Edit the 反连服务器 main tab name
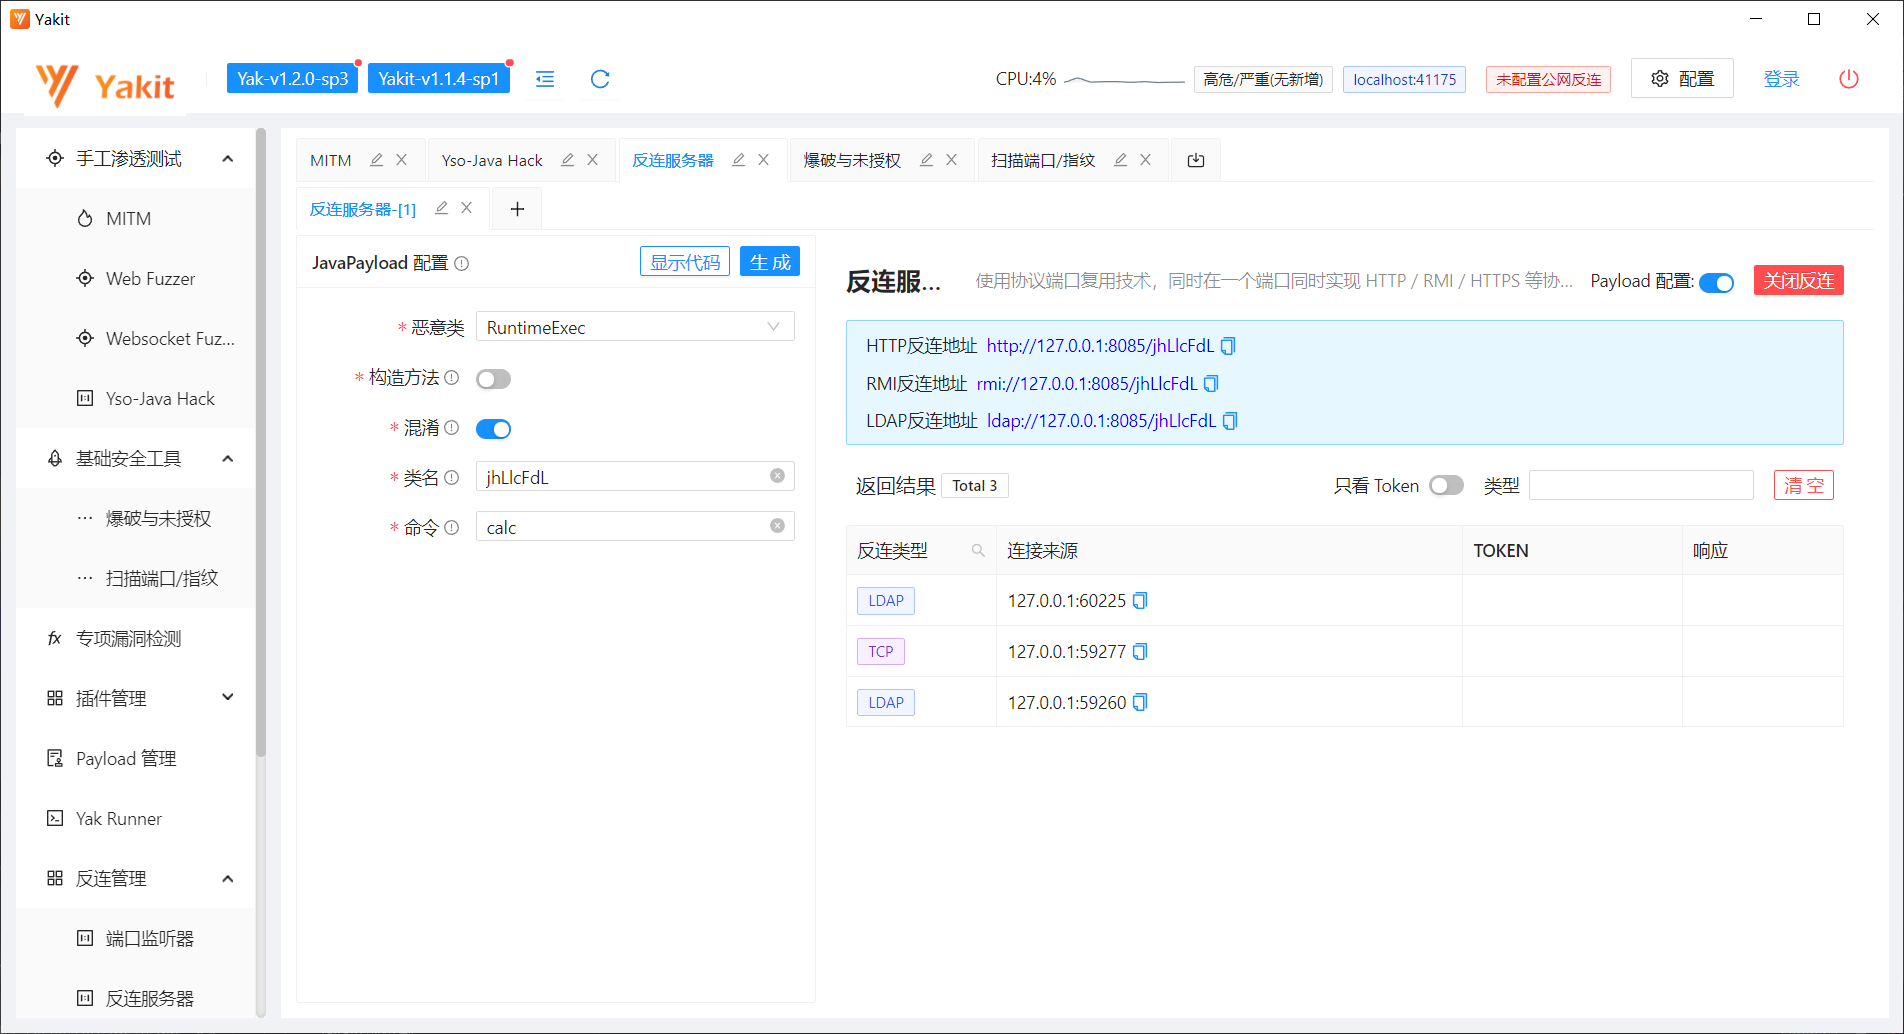This screenshot has width=1904, height=1034. pos(738,160)
